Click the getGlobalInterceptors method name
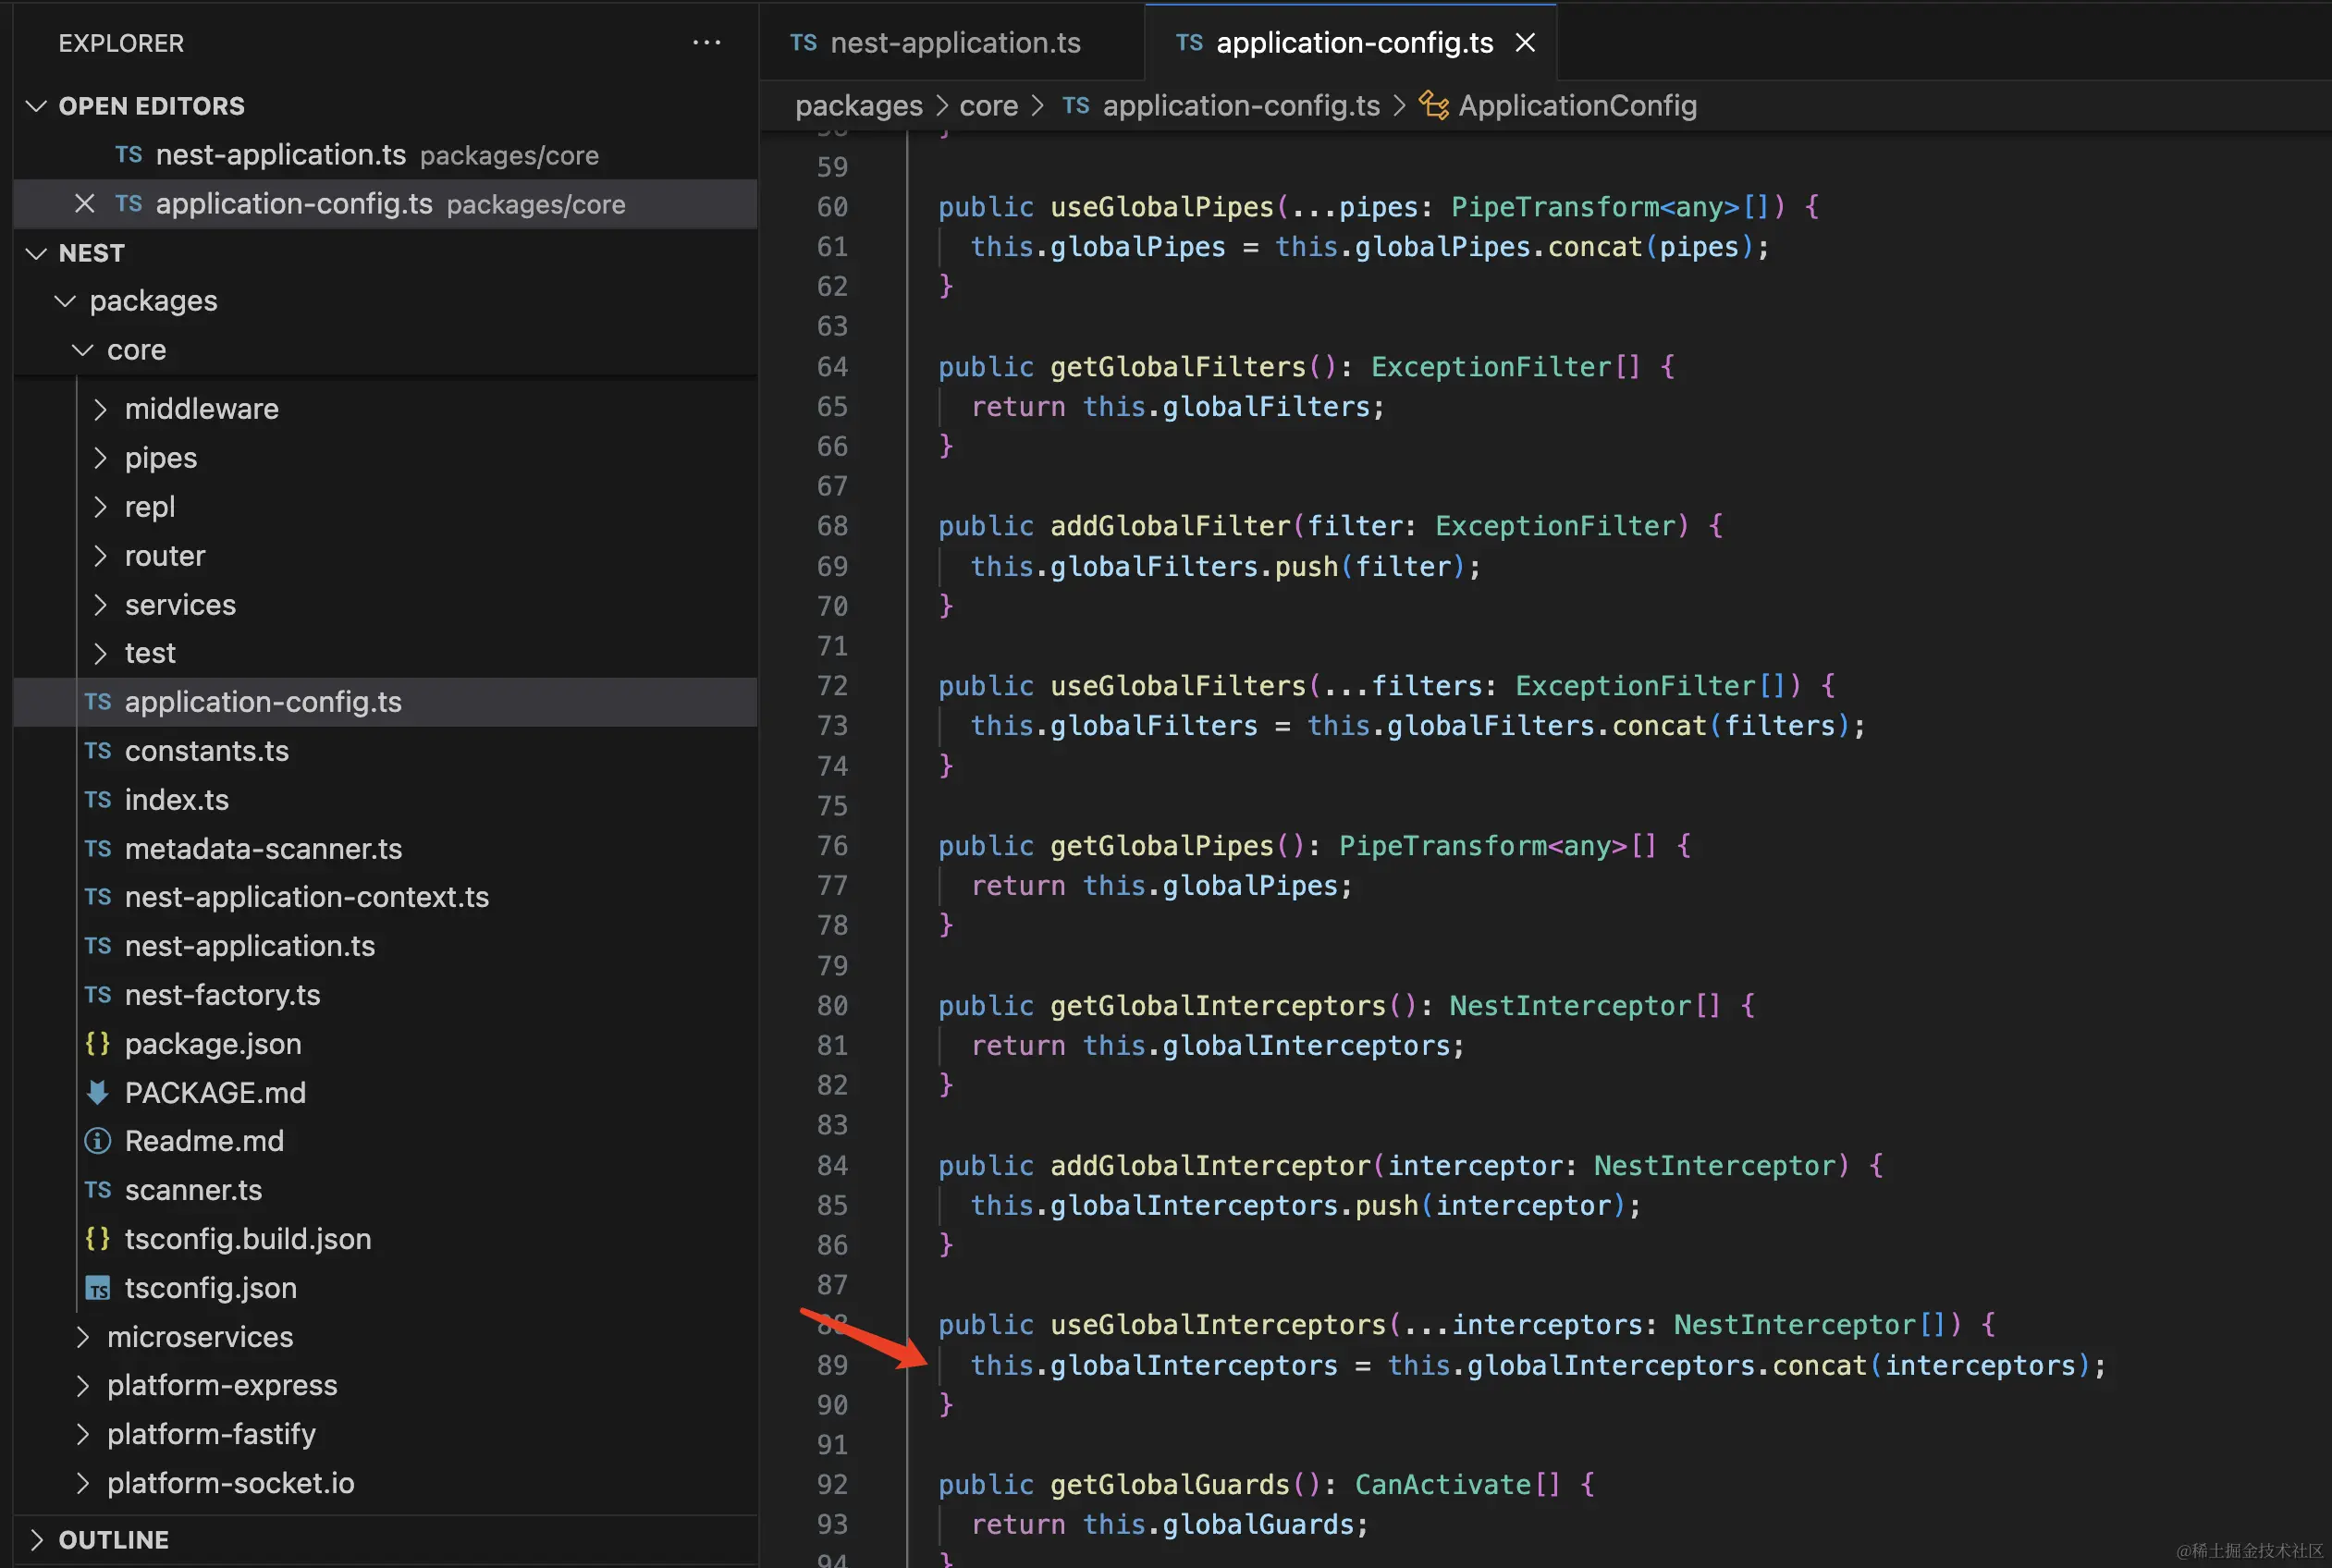Viewport: 2332px width, 1568px height. point(1218,1006)
